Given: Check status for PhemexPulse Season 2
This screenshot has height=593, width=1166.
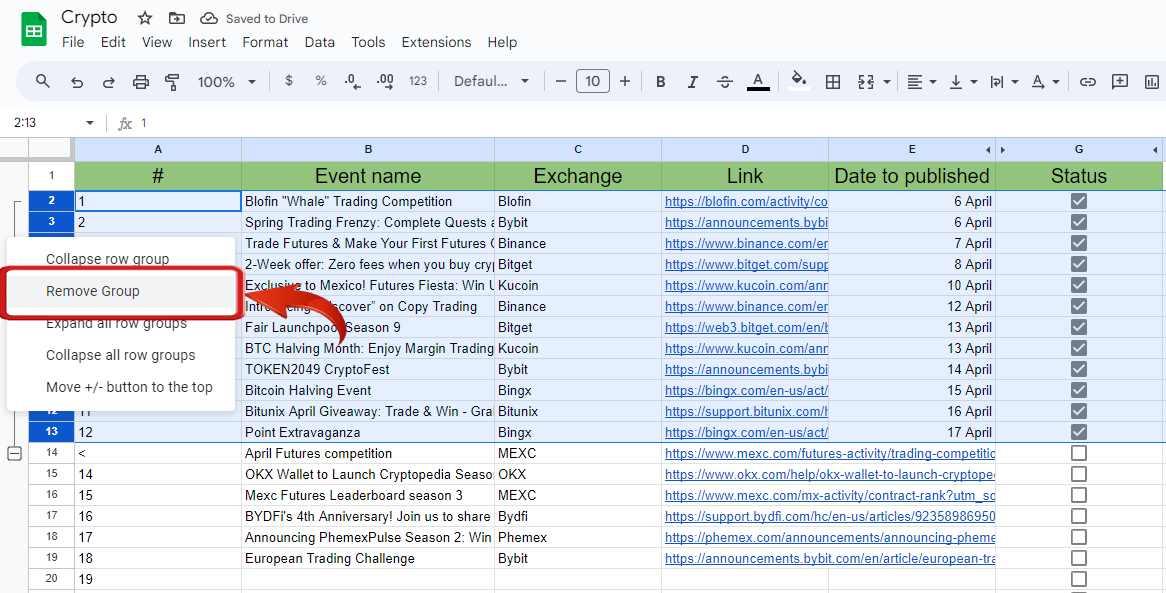Looking at the screenshot, I should 1079,537.
